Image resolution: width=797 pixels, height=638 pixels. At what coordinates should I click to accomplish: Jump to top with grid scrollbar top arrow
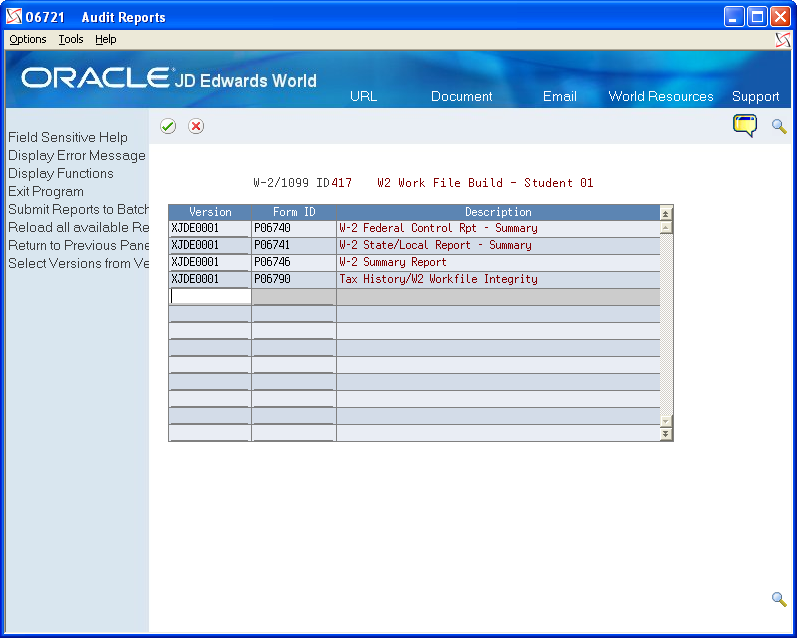coord(665,214)
